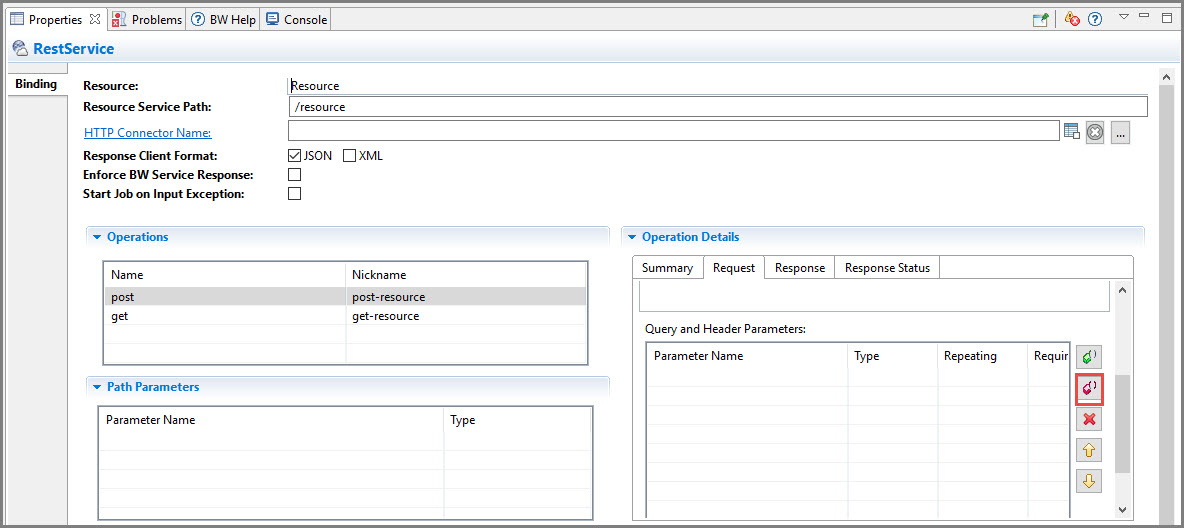Click into the Resource name field
This screenshot has height=528, width=1184.
point(717,86)
